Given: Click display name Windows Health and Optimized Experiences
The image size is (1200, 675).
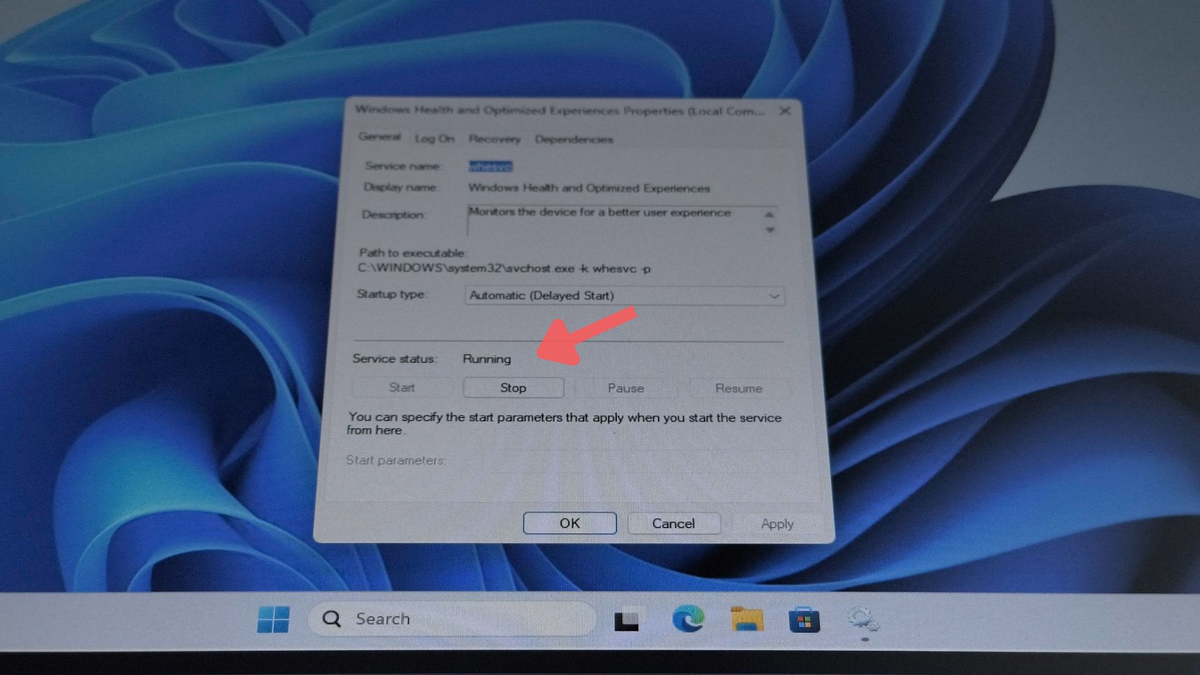Looking at the screenshot, I should 589,188.
